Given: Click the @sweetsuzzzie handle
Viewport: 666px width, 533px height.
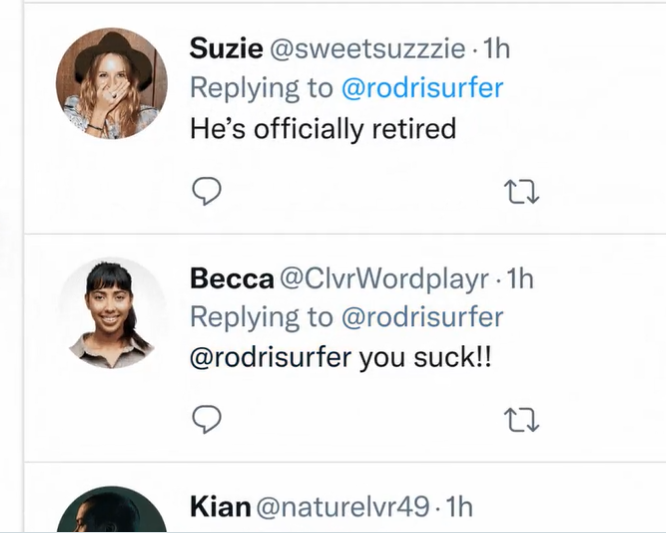Looking at the screenshot, I should point(368,49).
